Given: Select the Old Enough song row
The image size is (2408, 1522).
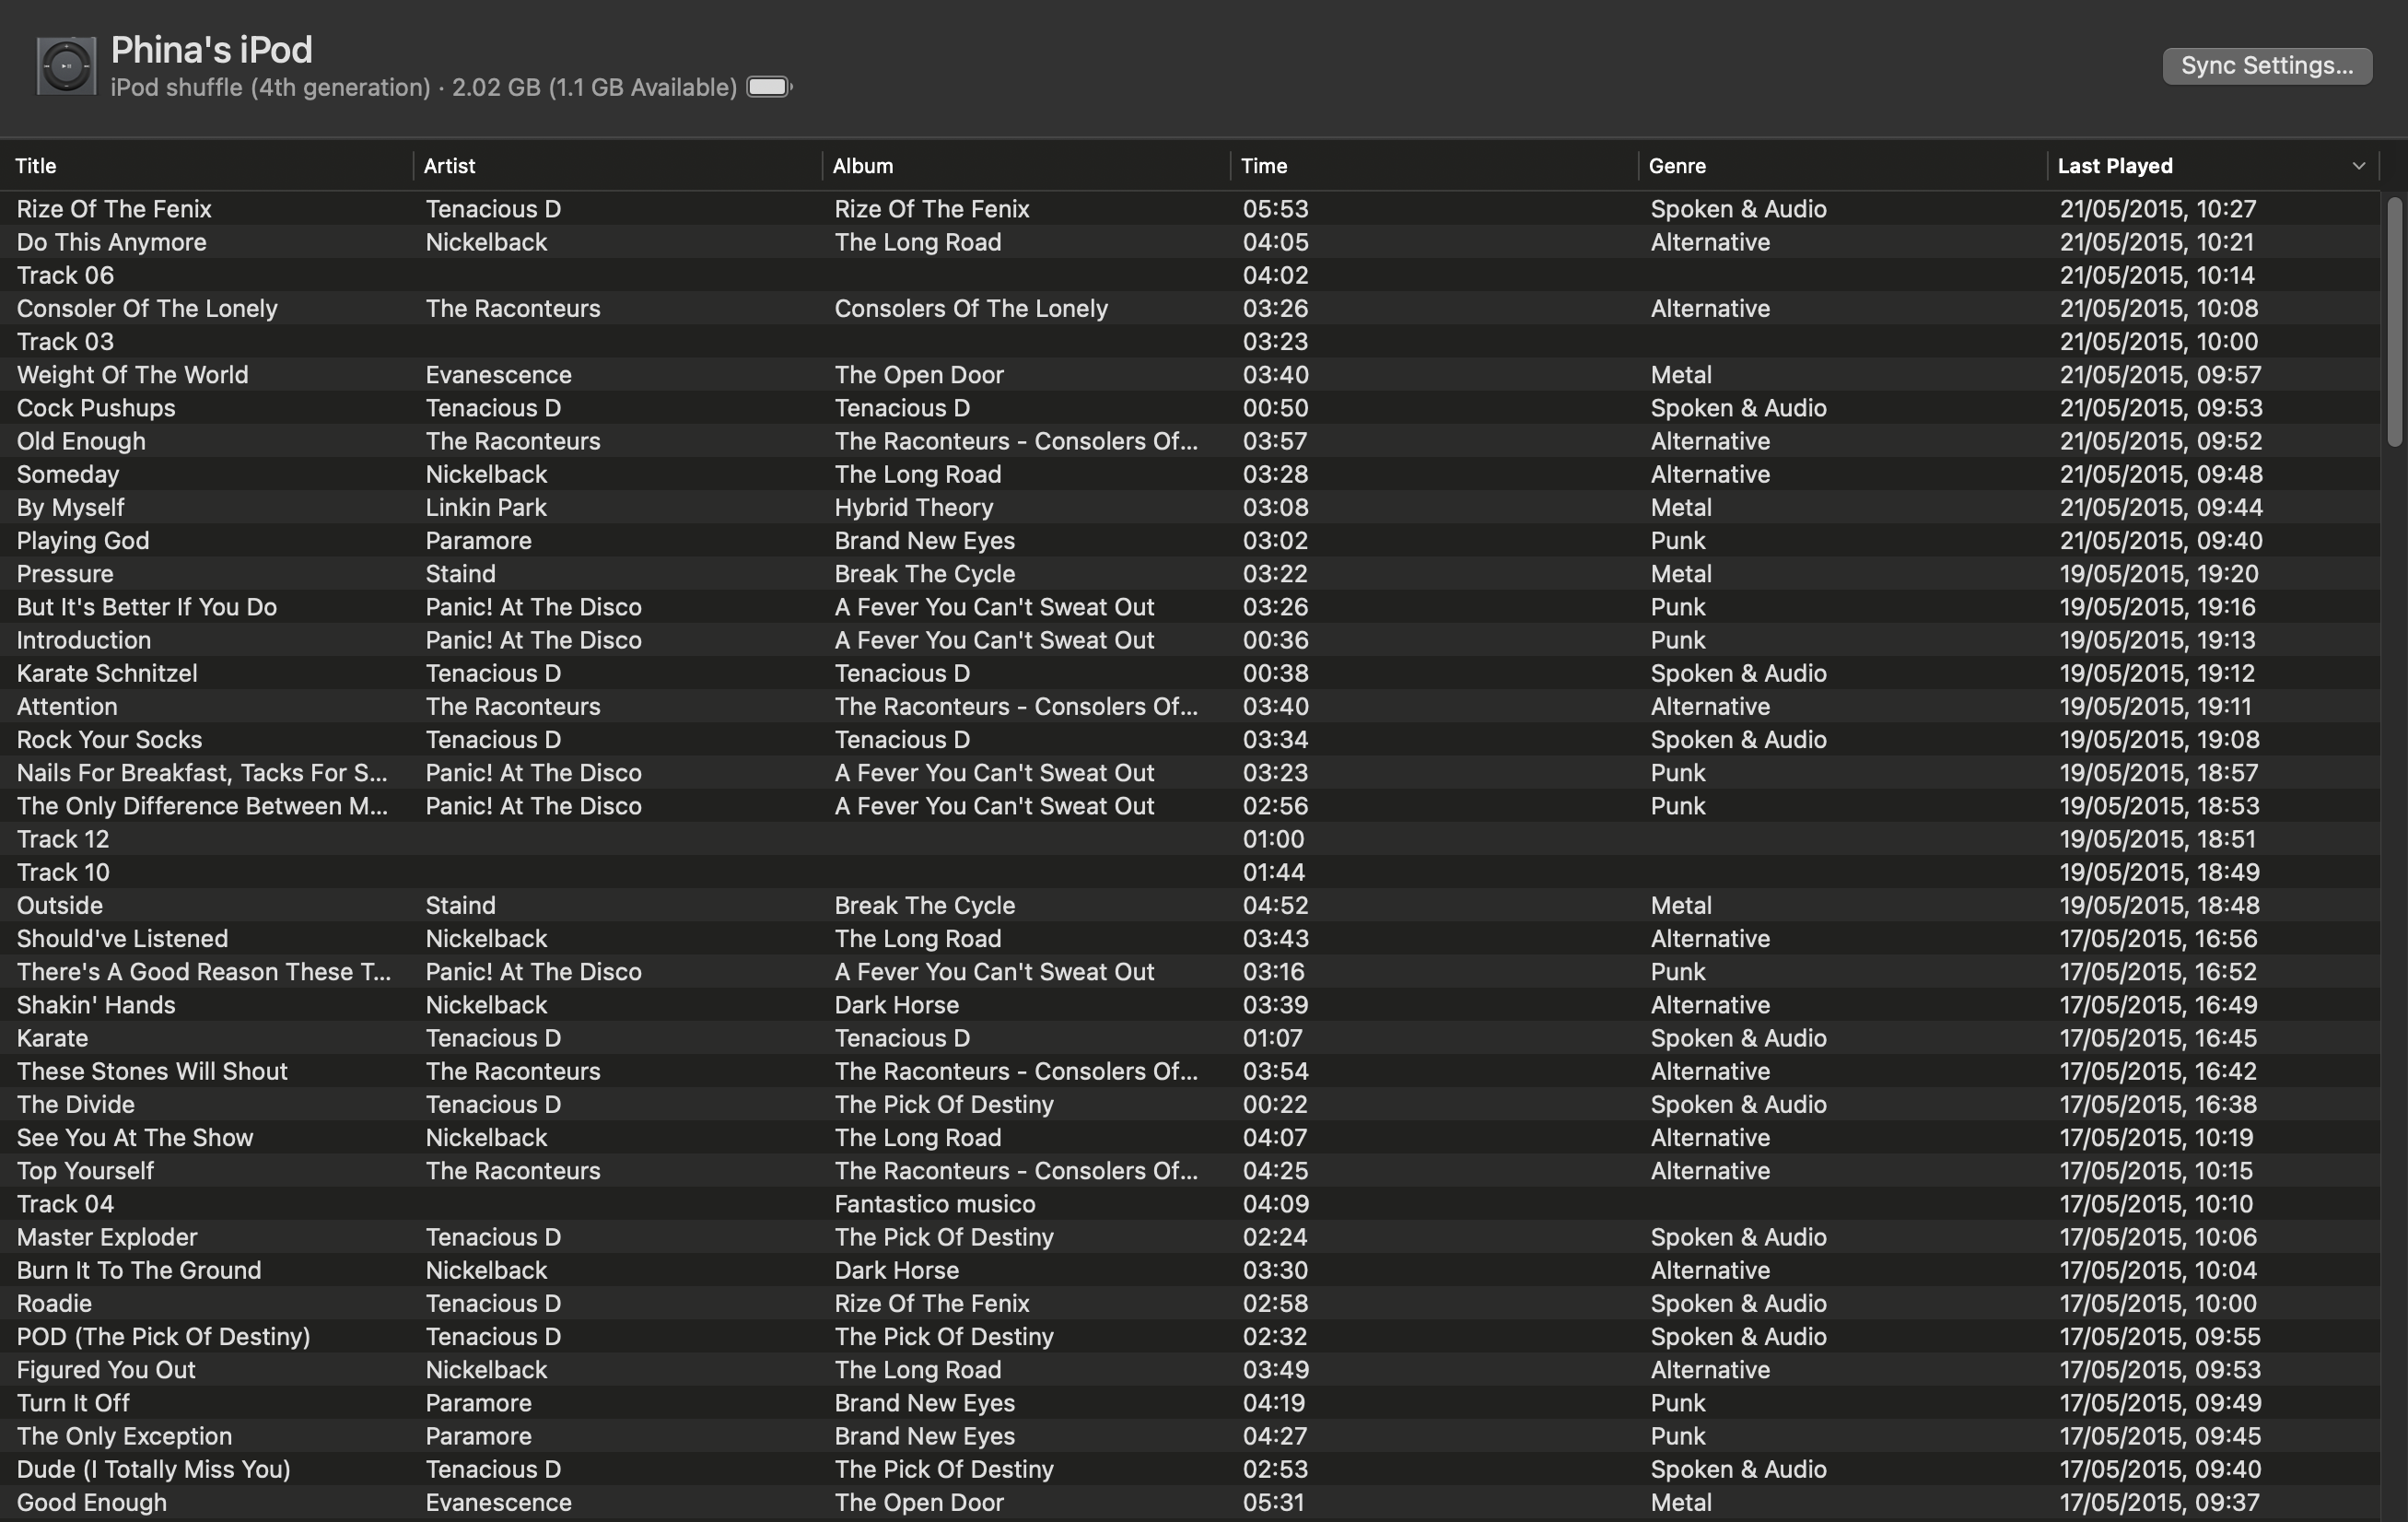Looking at the screenshot, I should click(x=1190, y=441).
